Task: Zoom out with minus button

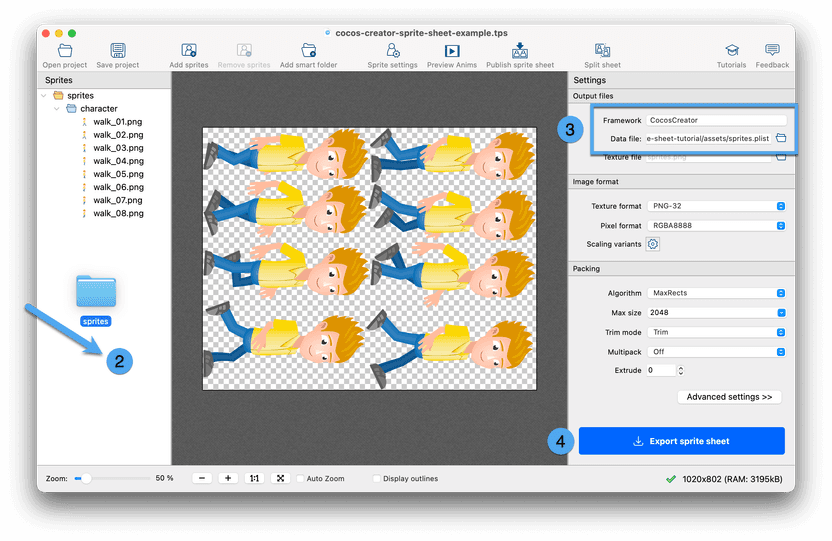Action: (x=202, y=478)
